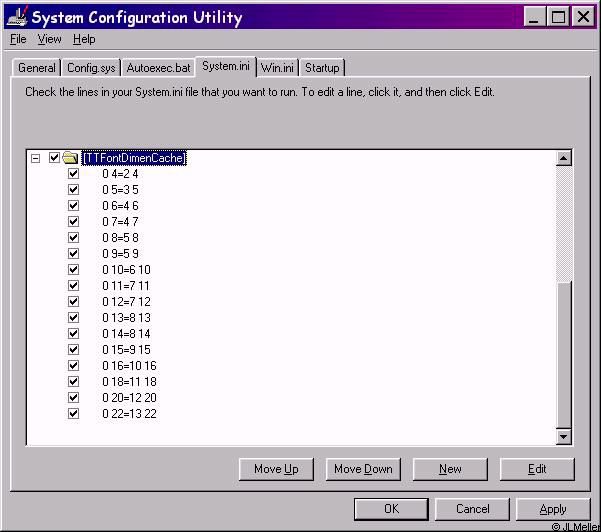Select the '0 14=8 14' line text
This screenshot has width=601, height=532.
(126, 334)
